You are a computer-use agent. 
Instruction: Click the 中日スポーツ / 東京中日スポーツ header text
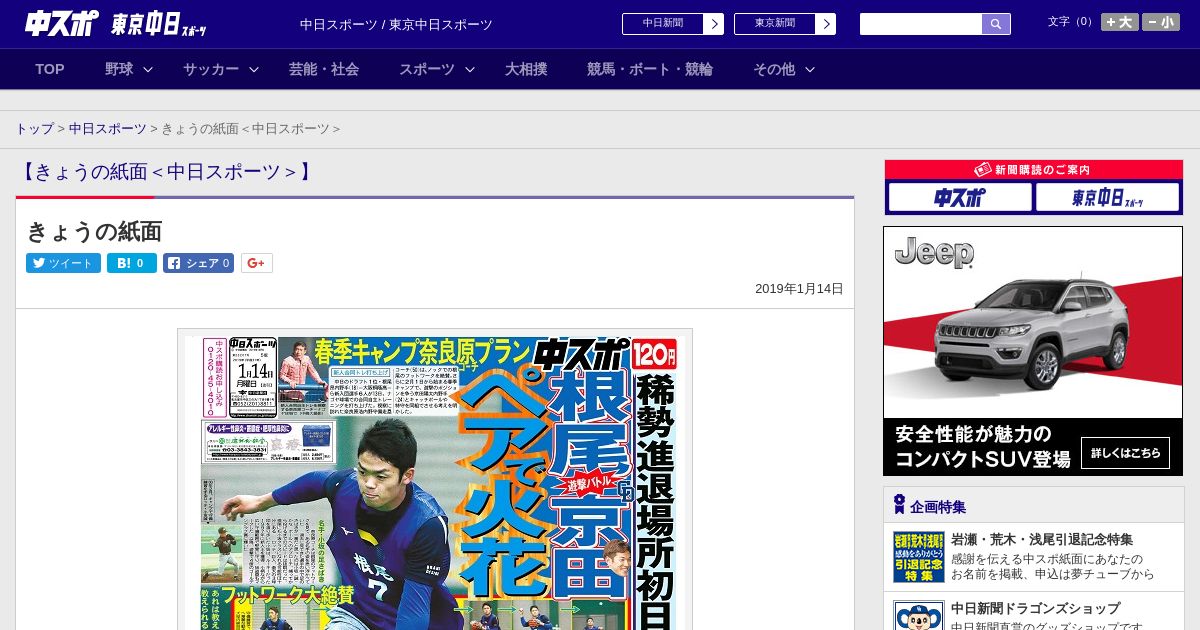[x=396, y=25]
